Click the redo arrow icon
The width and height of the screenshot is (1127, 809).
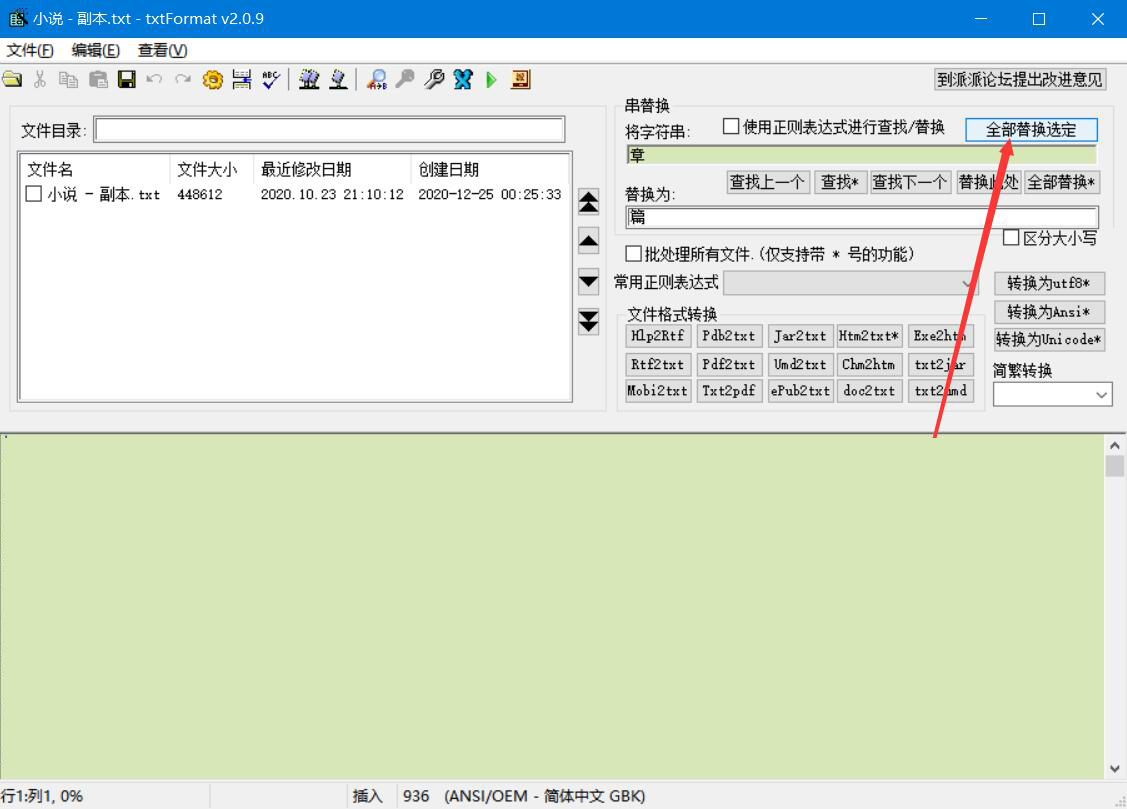click(183, 79)
